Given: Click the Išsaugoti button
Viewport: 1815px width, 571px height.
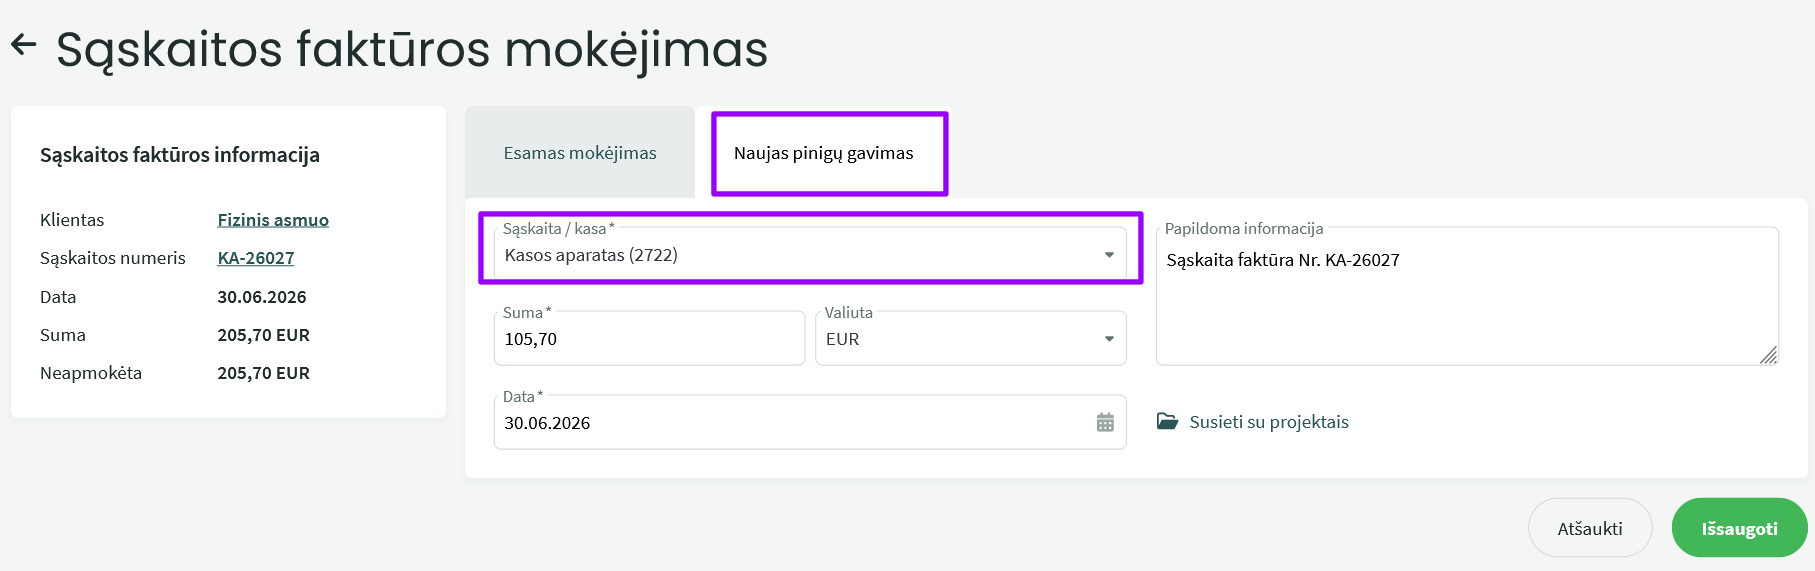Looking at the screenshot, I should click(x=1739, y=528).
